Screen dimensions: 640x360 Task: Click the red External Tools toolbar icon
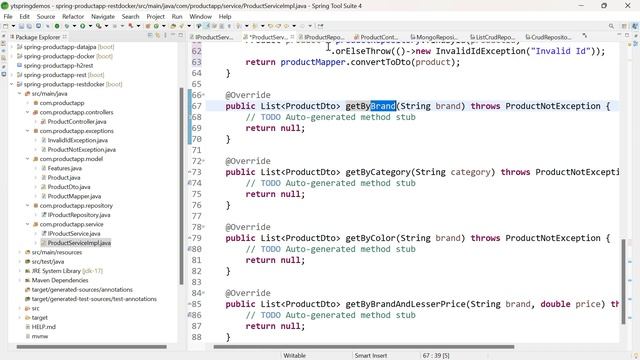click(x=131, y=26)
